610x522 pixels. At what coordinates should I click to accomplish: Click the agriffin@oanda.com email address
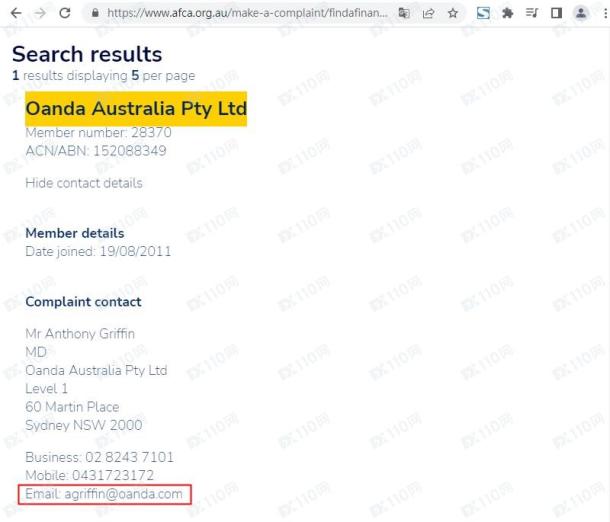pyautogui.click(x=124, y=494)
